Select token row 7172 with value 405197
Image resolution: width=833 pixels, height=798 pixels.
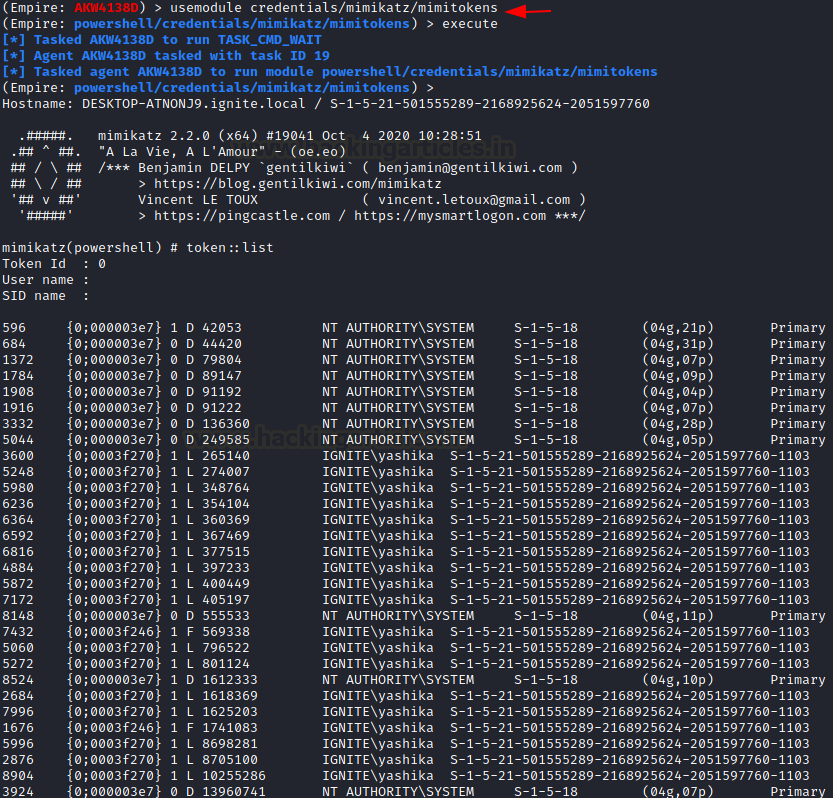406,599
